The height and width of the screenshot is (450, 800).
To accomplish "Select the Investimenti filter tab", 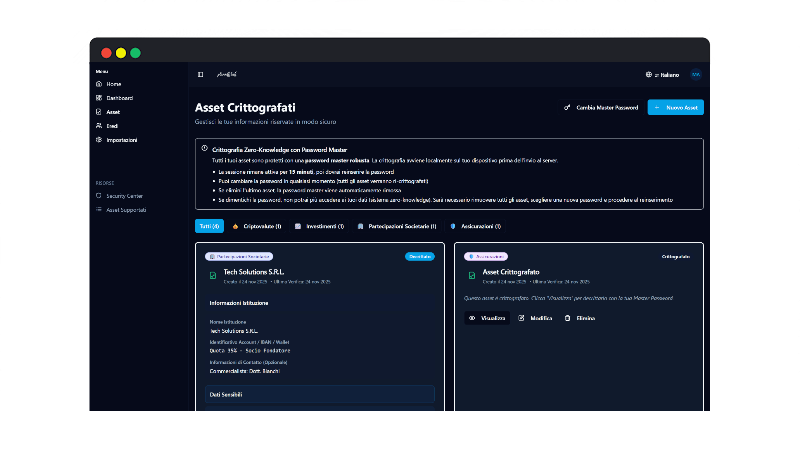I will coord(319,226).
